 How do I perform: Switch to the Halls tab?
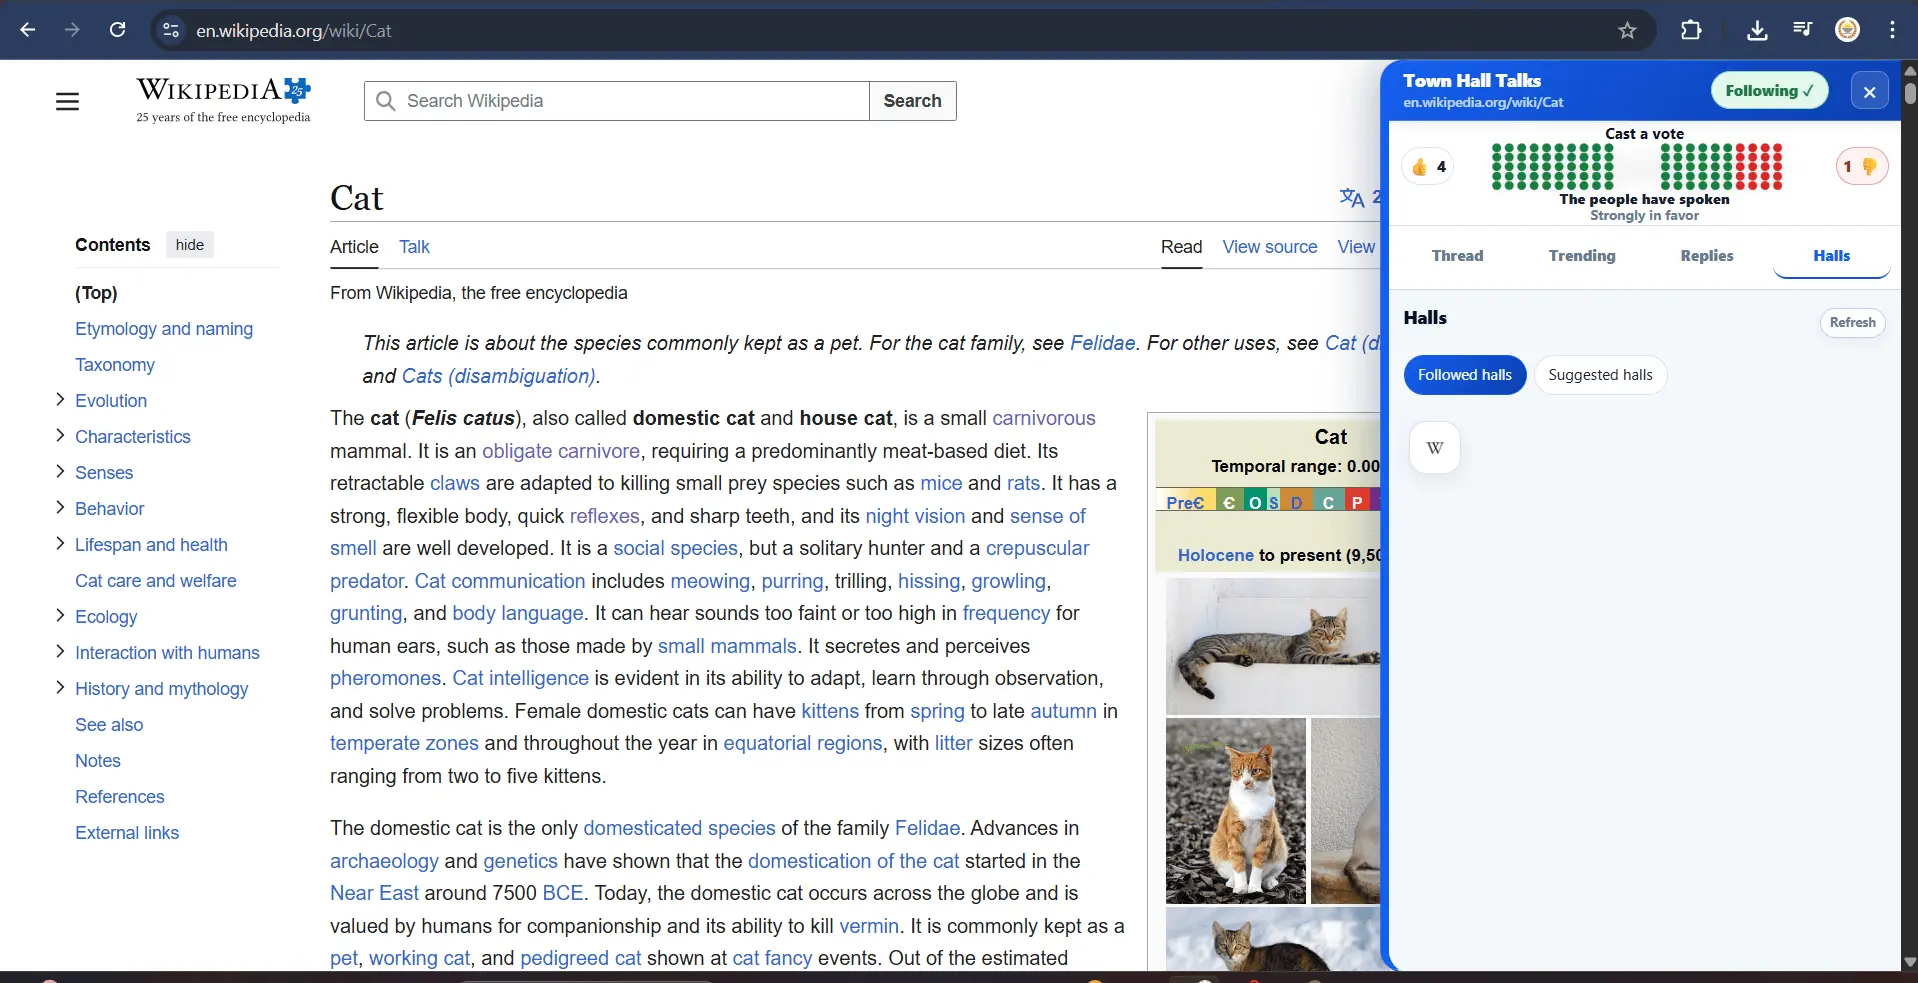pyautogui.click(x=1832, y=256)
